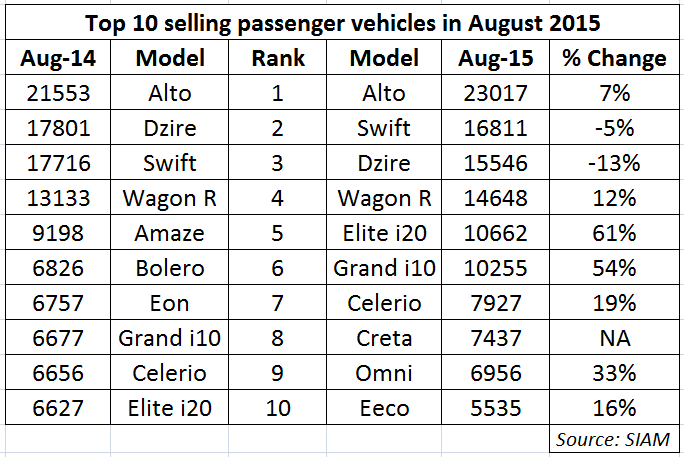Click the Wagon R cell beside 14648

[392, 198]
